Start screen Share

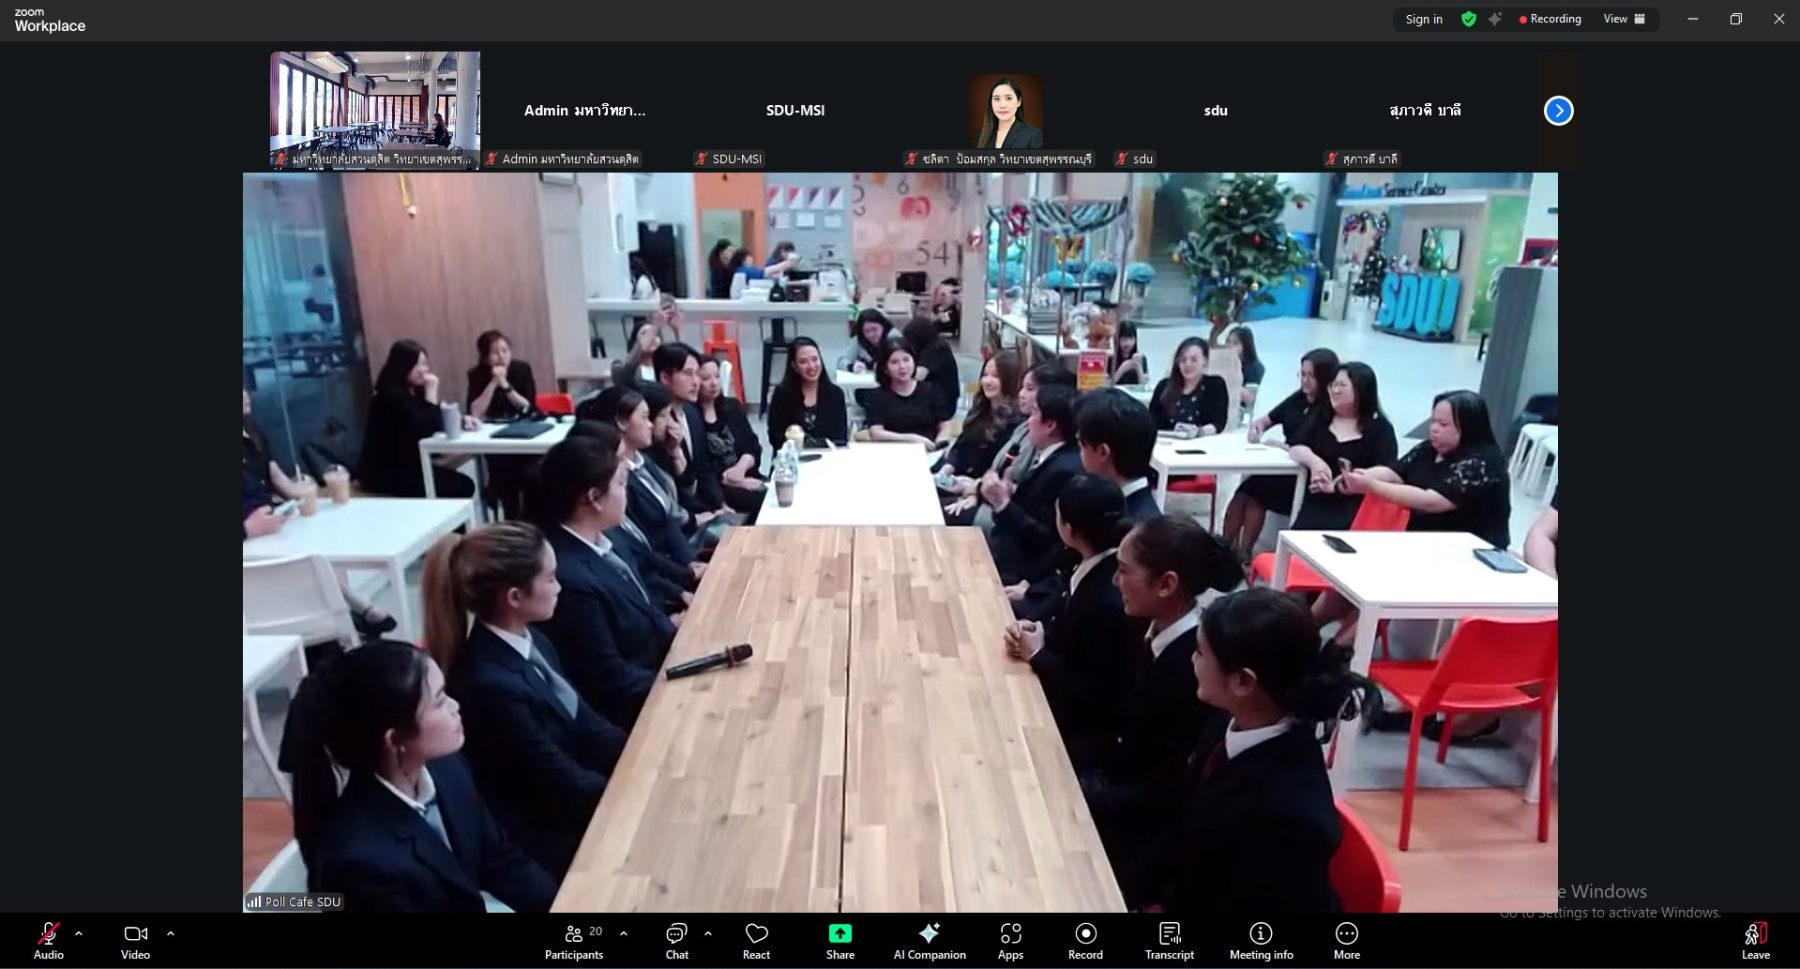840,940
